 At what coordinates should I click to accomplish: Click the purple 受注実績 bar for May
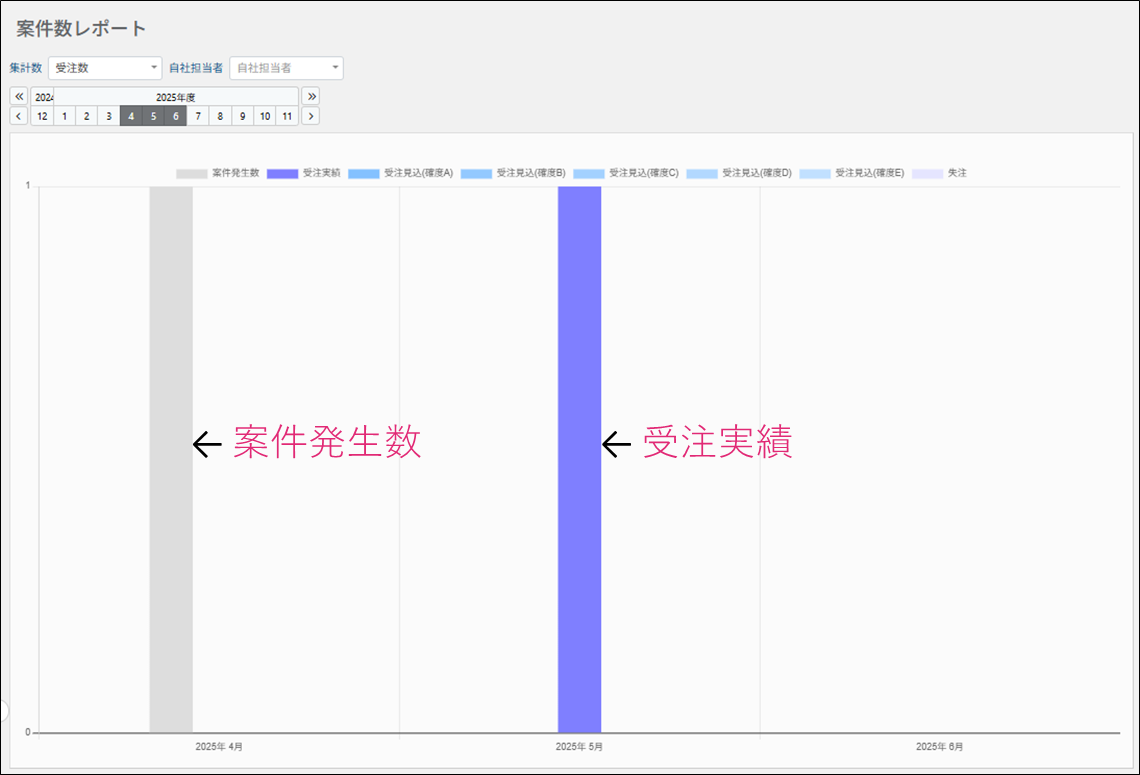coord(579,460)
